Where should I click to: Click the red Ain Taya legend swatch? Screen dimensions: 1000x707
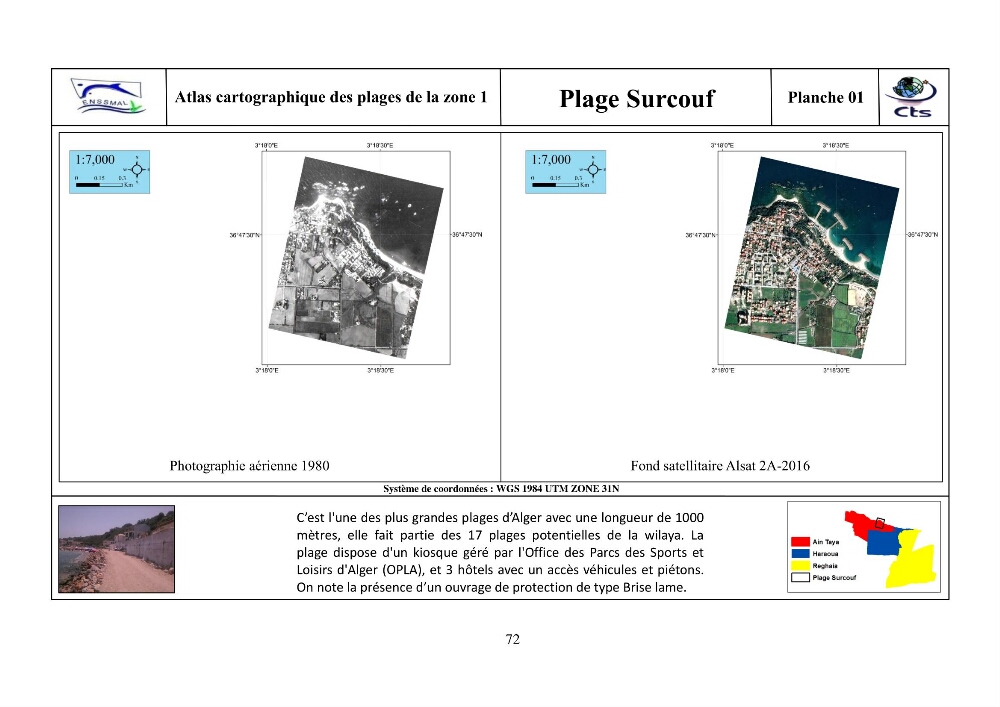pyautogui.click(x=800, y=541)
